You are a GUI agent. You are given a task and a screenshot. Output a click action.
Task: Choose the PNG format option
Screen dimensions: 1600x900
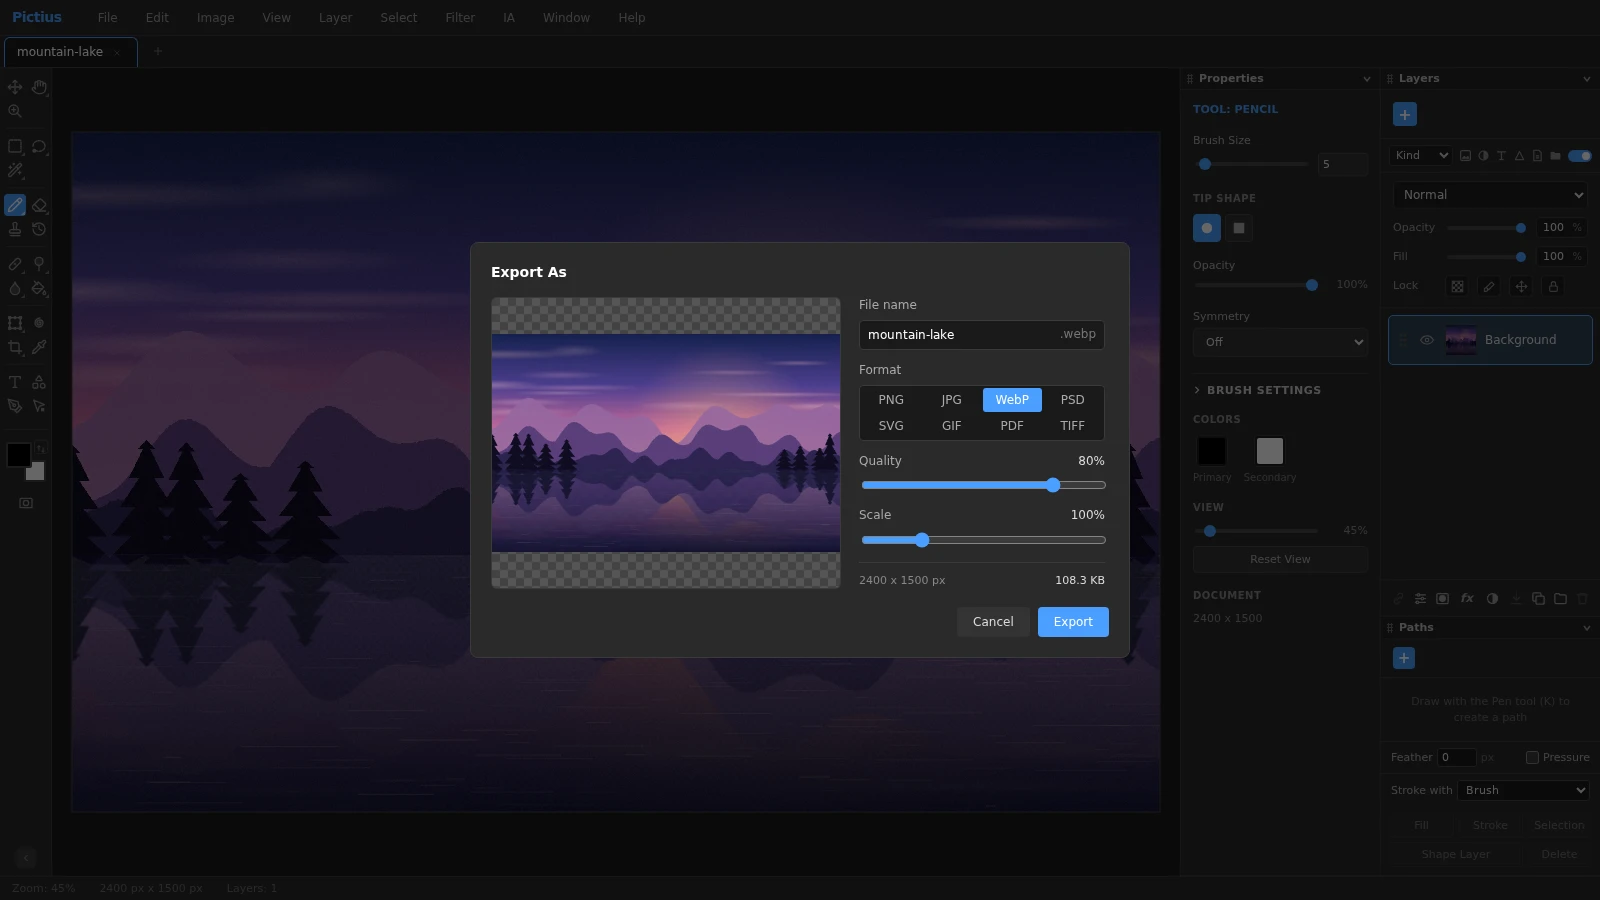pos(891,400)
